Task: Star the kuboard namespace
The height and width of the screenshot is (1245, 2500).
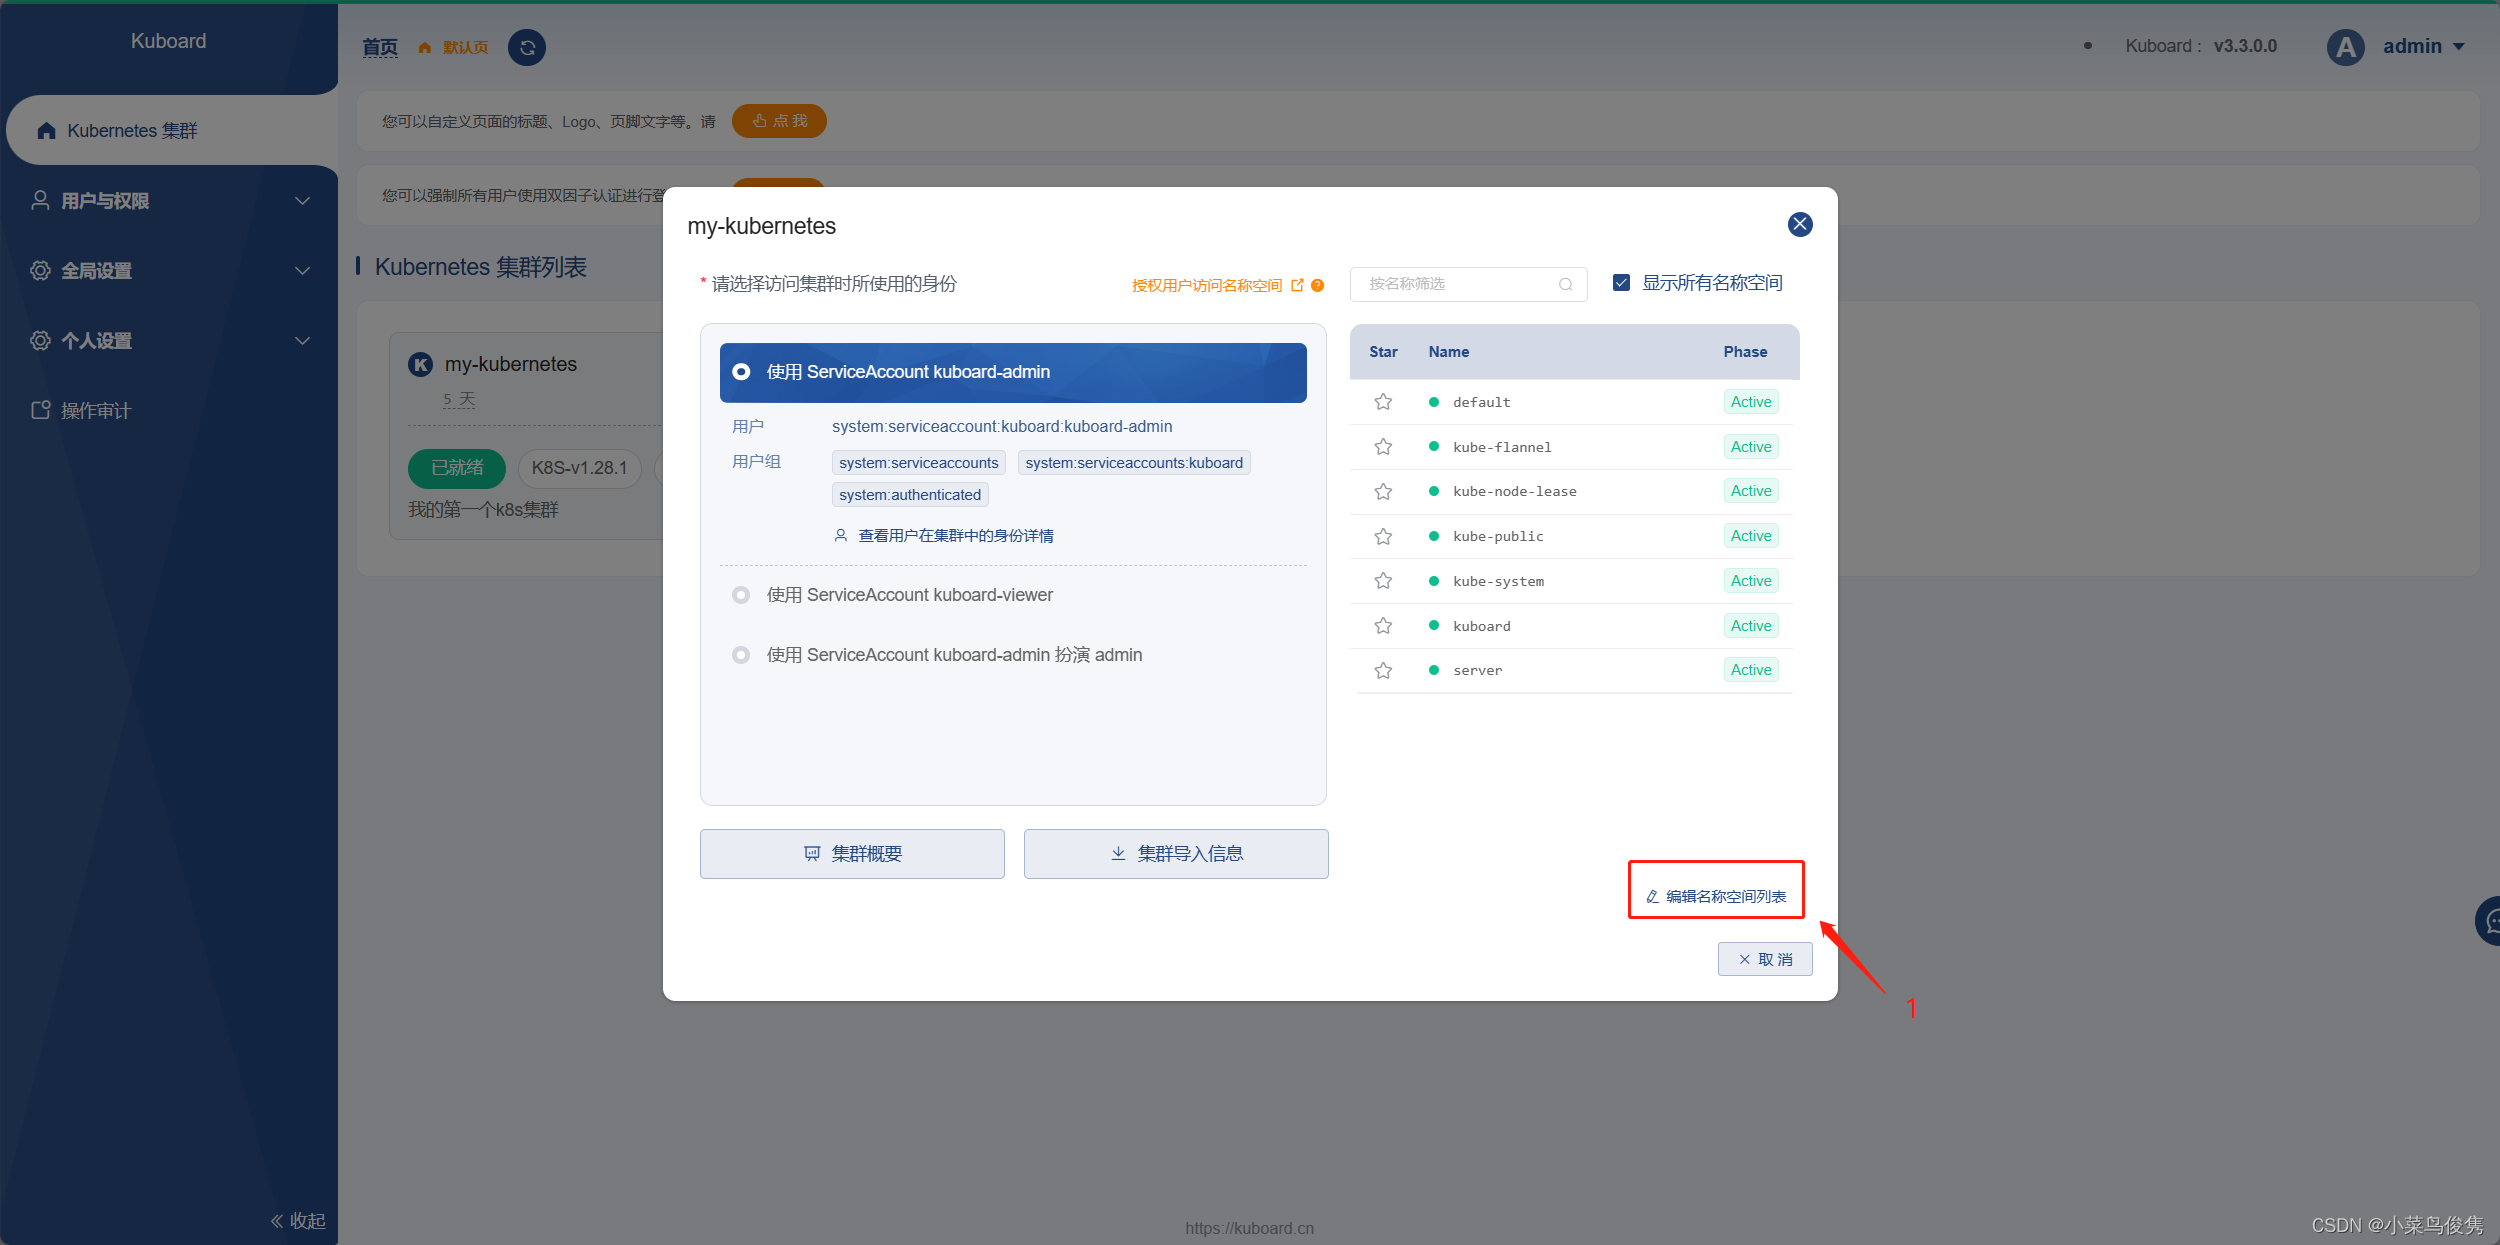Action: click(1383, 626)
